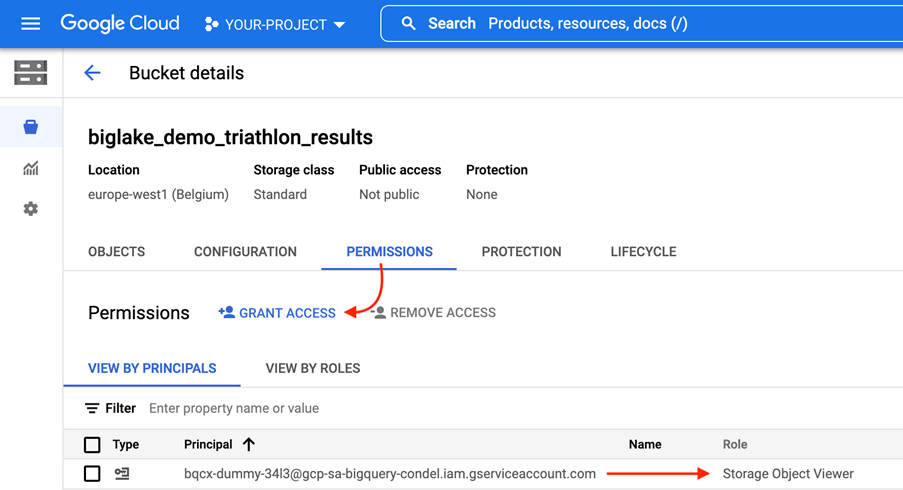Click the REMOVE ACCESS button
This screenshot has height=490, width=903.
pos(433,313)
